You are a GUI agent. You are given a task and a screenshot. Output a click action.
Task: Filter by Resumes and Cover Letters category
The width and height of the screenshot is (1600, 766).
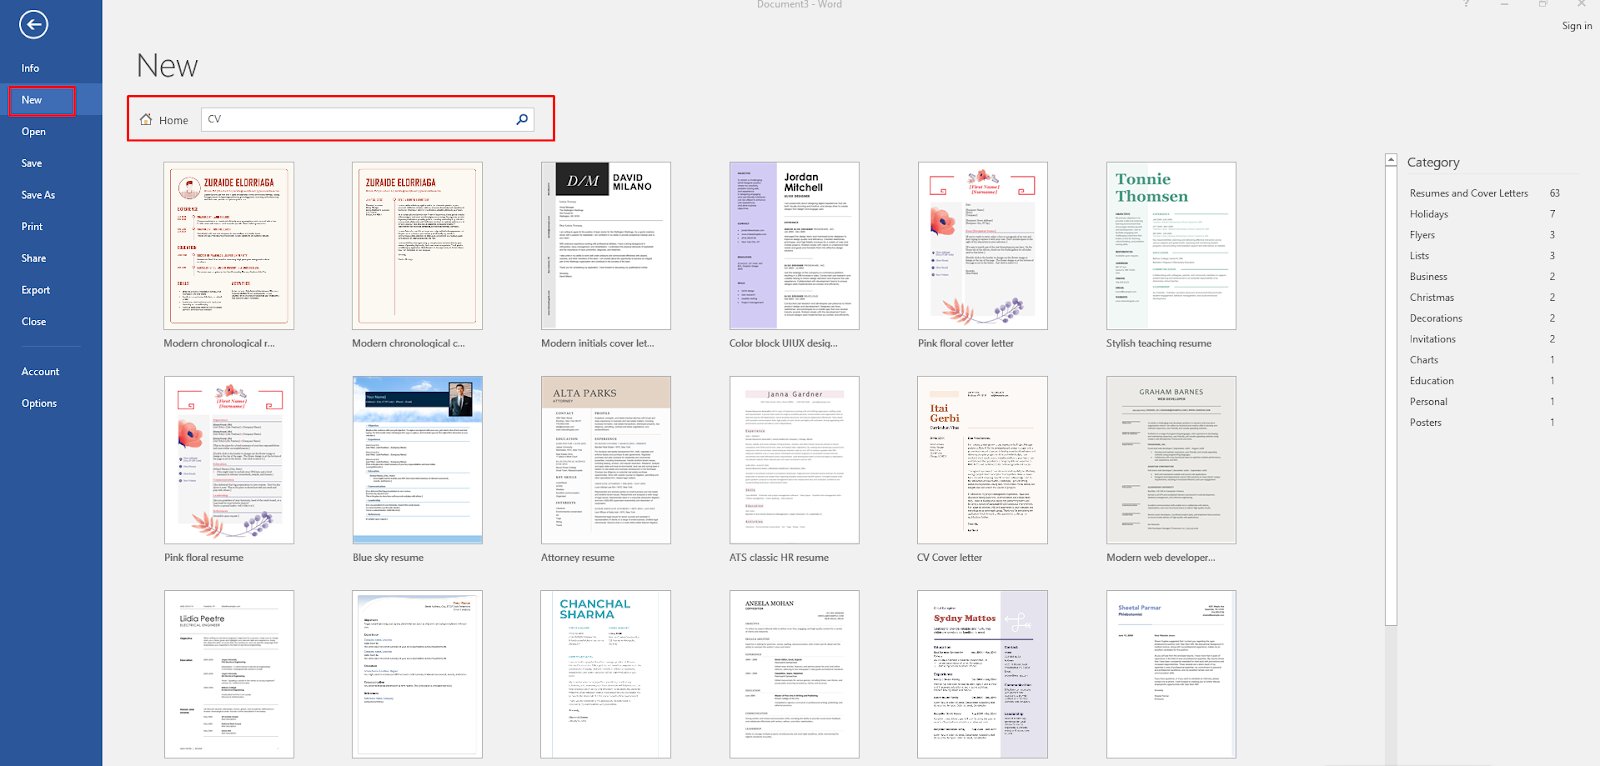tap(1468, 193)
